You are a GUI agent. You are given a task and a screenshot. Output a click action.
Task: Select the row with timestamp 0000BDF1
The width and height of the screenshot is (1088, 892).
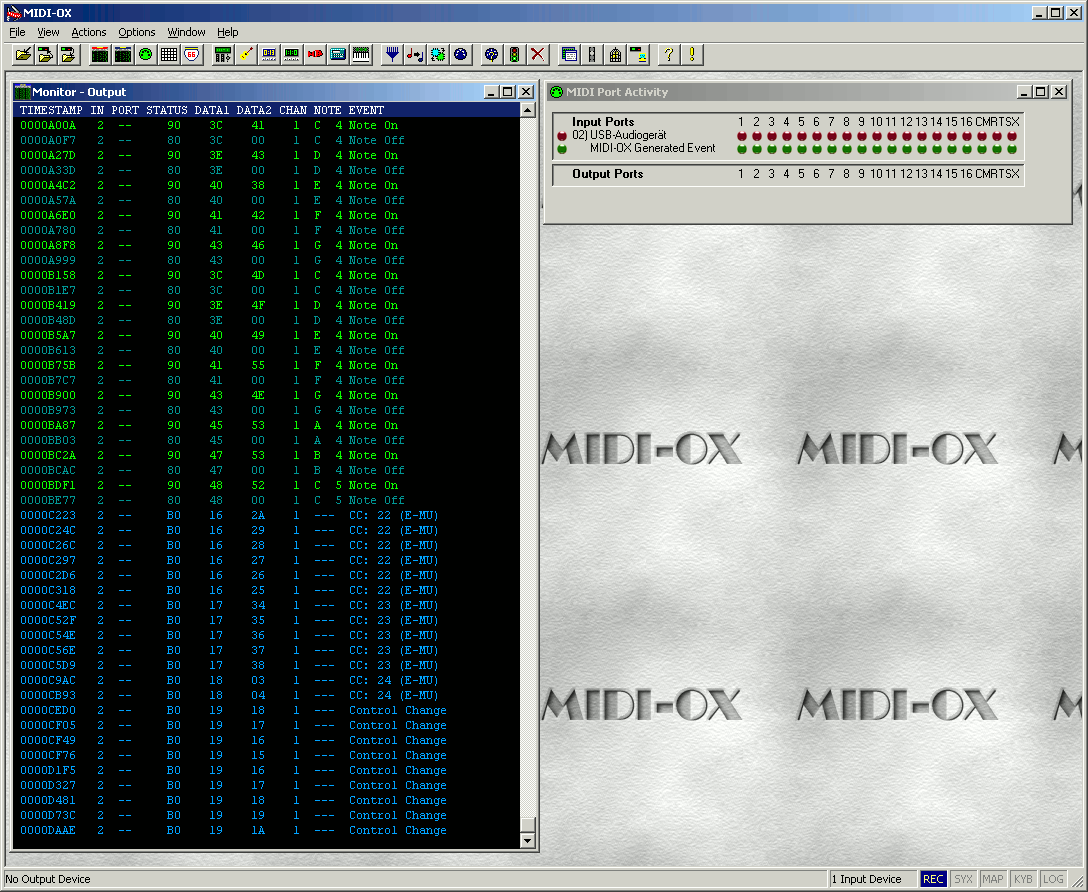point(266,486)
